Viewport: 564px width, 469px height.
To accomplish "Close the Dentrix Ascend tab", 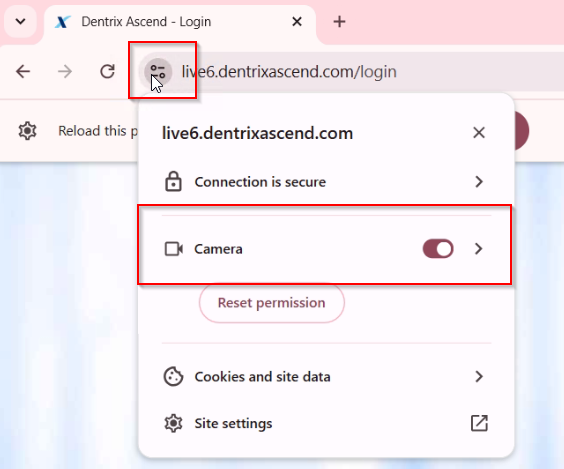I will coord(297,22).
